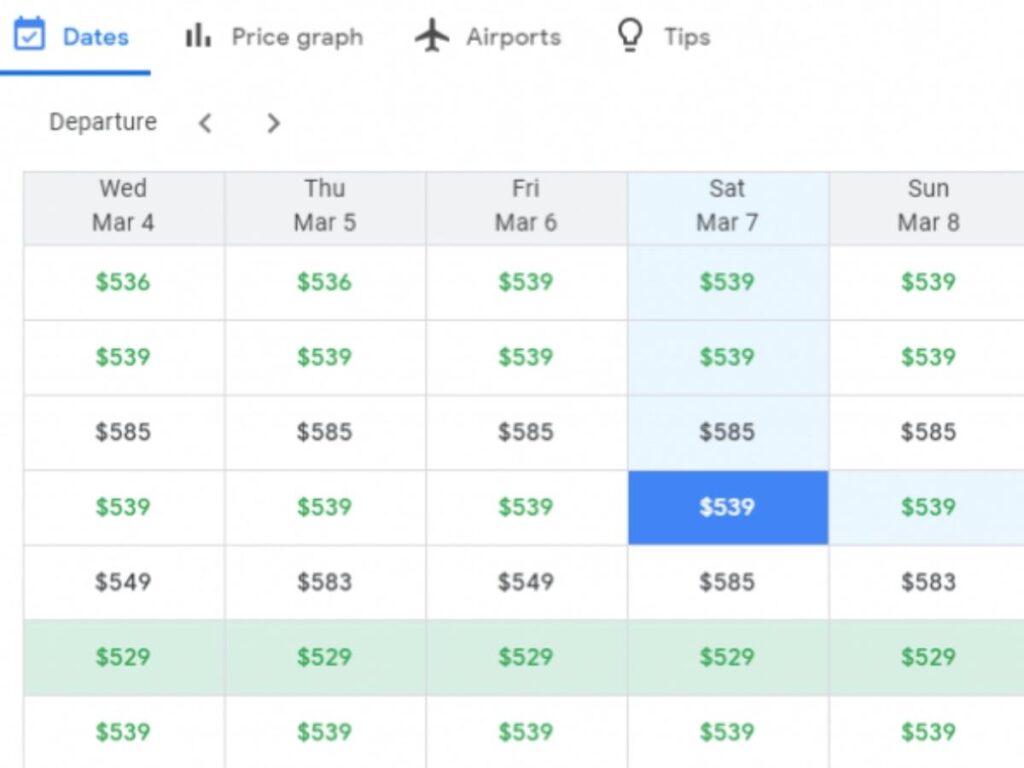This screenshot has height=768, width=1024.
Task: Select the Tips tab
Action: pyautogui.click(x=685, y=36)
